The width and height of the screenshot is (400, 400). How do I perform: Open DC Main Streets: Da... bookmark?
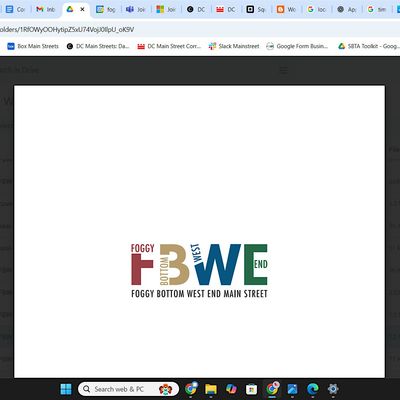pyautogui.click(x=98, y=46)
